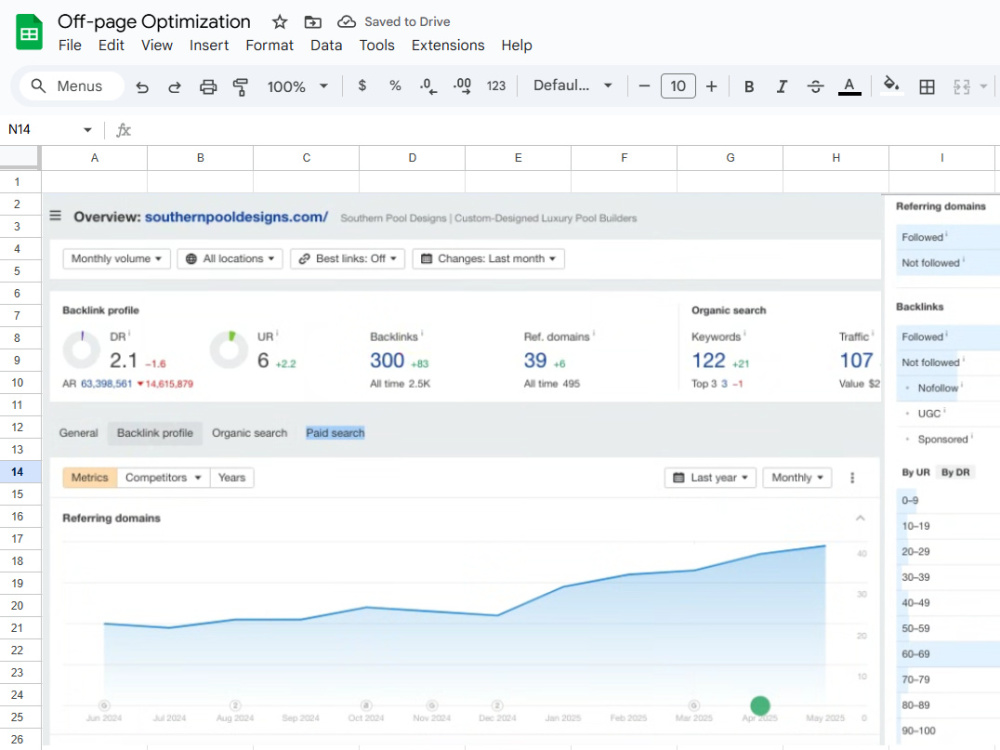The width and height of the screenshot is (1000, 750).
Task: Decrease font size with minus button
Action: pyautogui.click(x=644, y=86)
